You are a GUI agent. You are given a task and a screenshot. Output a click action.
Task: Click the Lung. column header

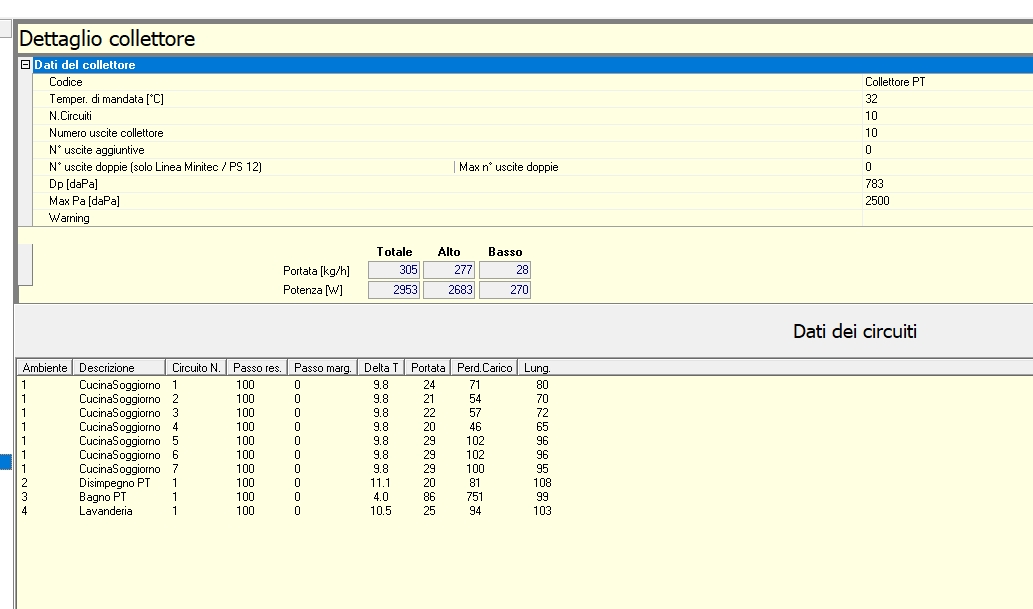537,368
